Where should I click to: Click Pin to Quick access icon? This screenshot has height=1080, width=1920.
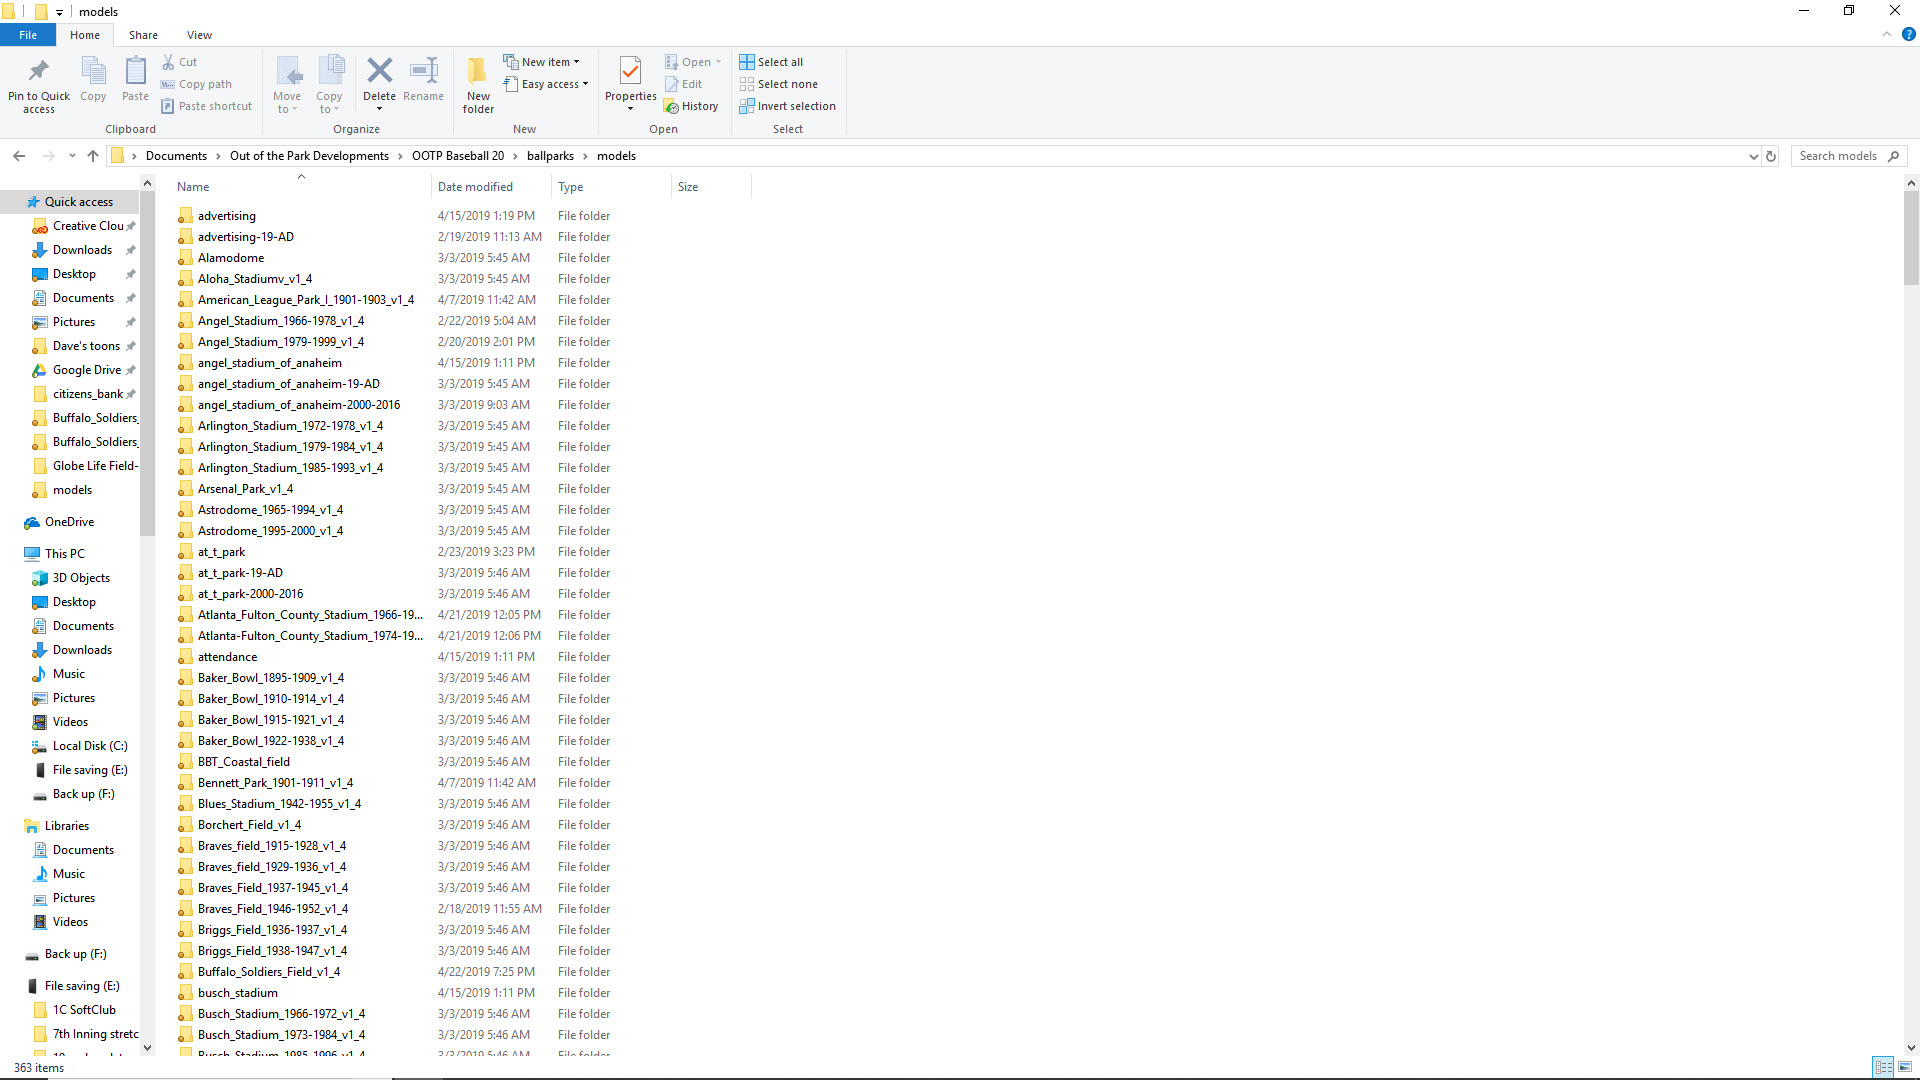click(x=39, y=72)
